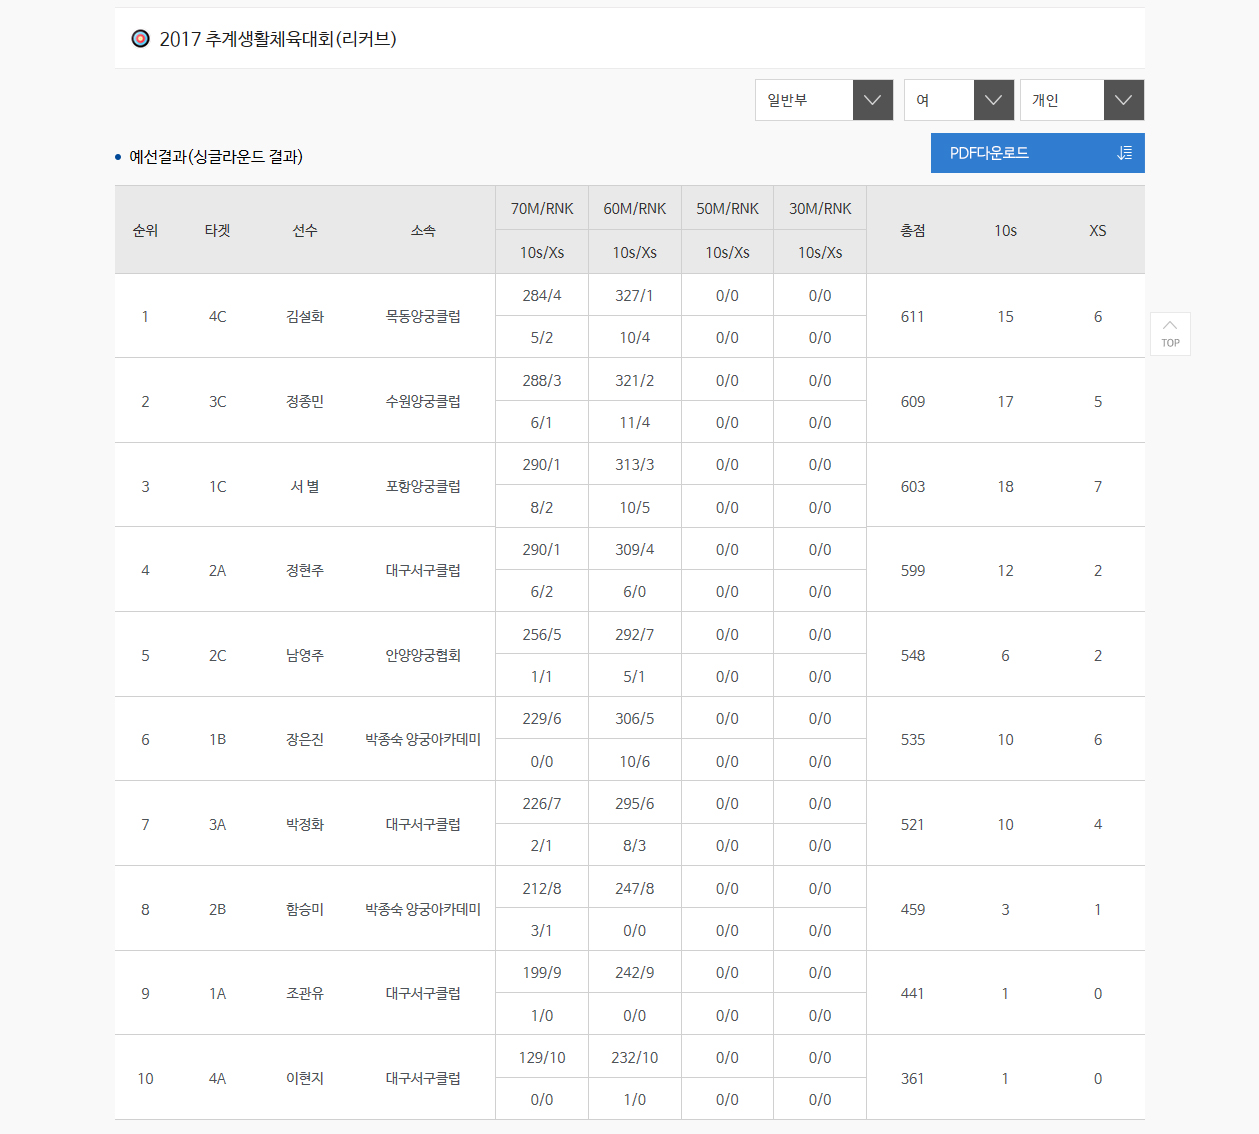
Task: Select player name 정종민 in second row
Action: point(305,401)
